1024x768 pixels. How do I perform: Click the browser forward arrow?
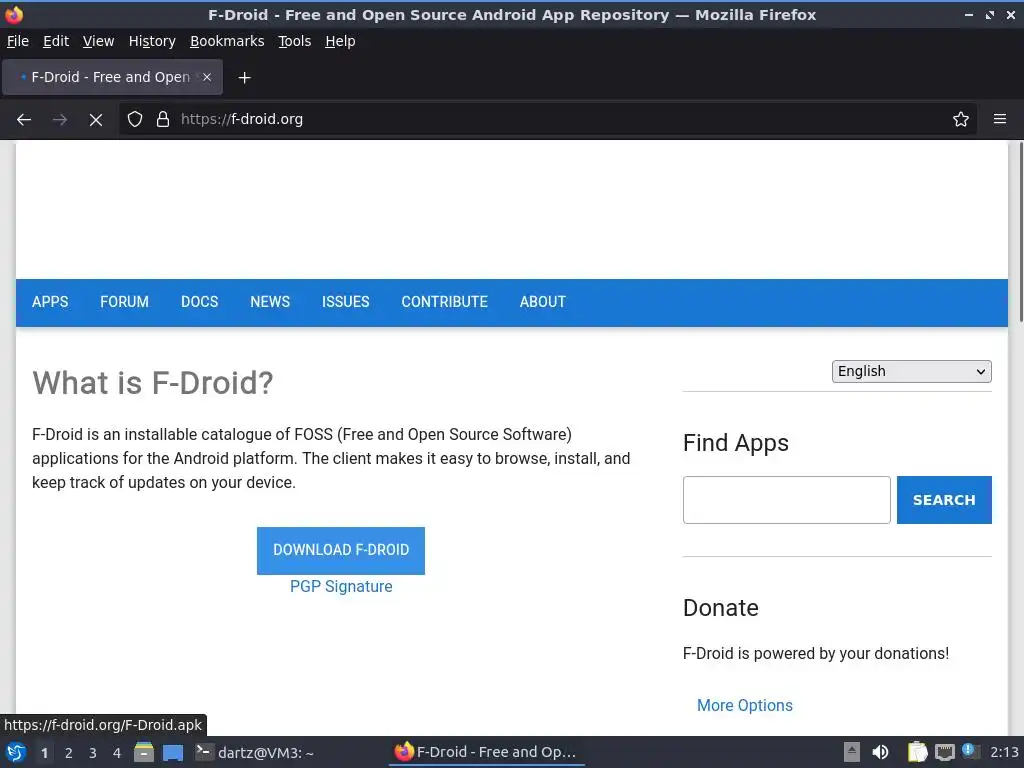(x=59, y=120)
